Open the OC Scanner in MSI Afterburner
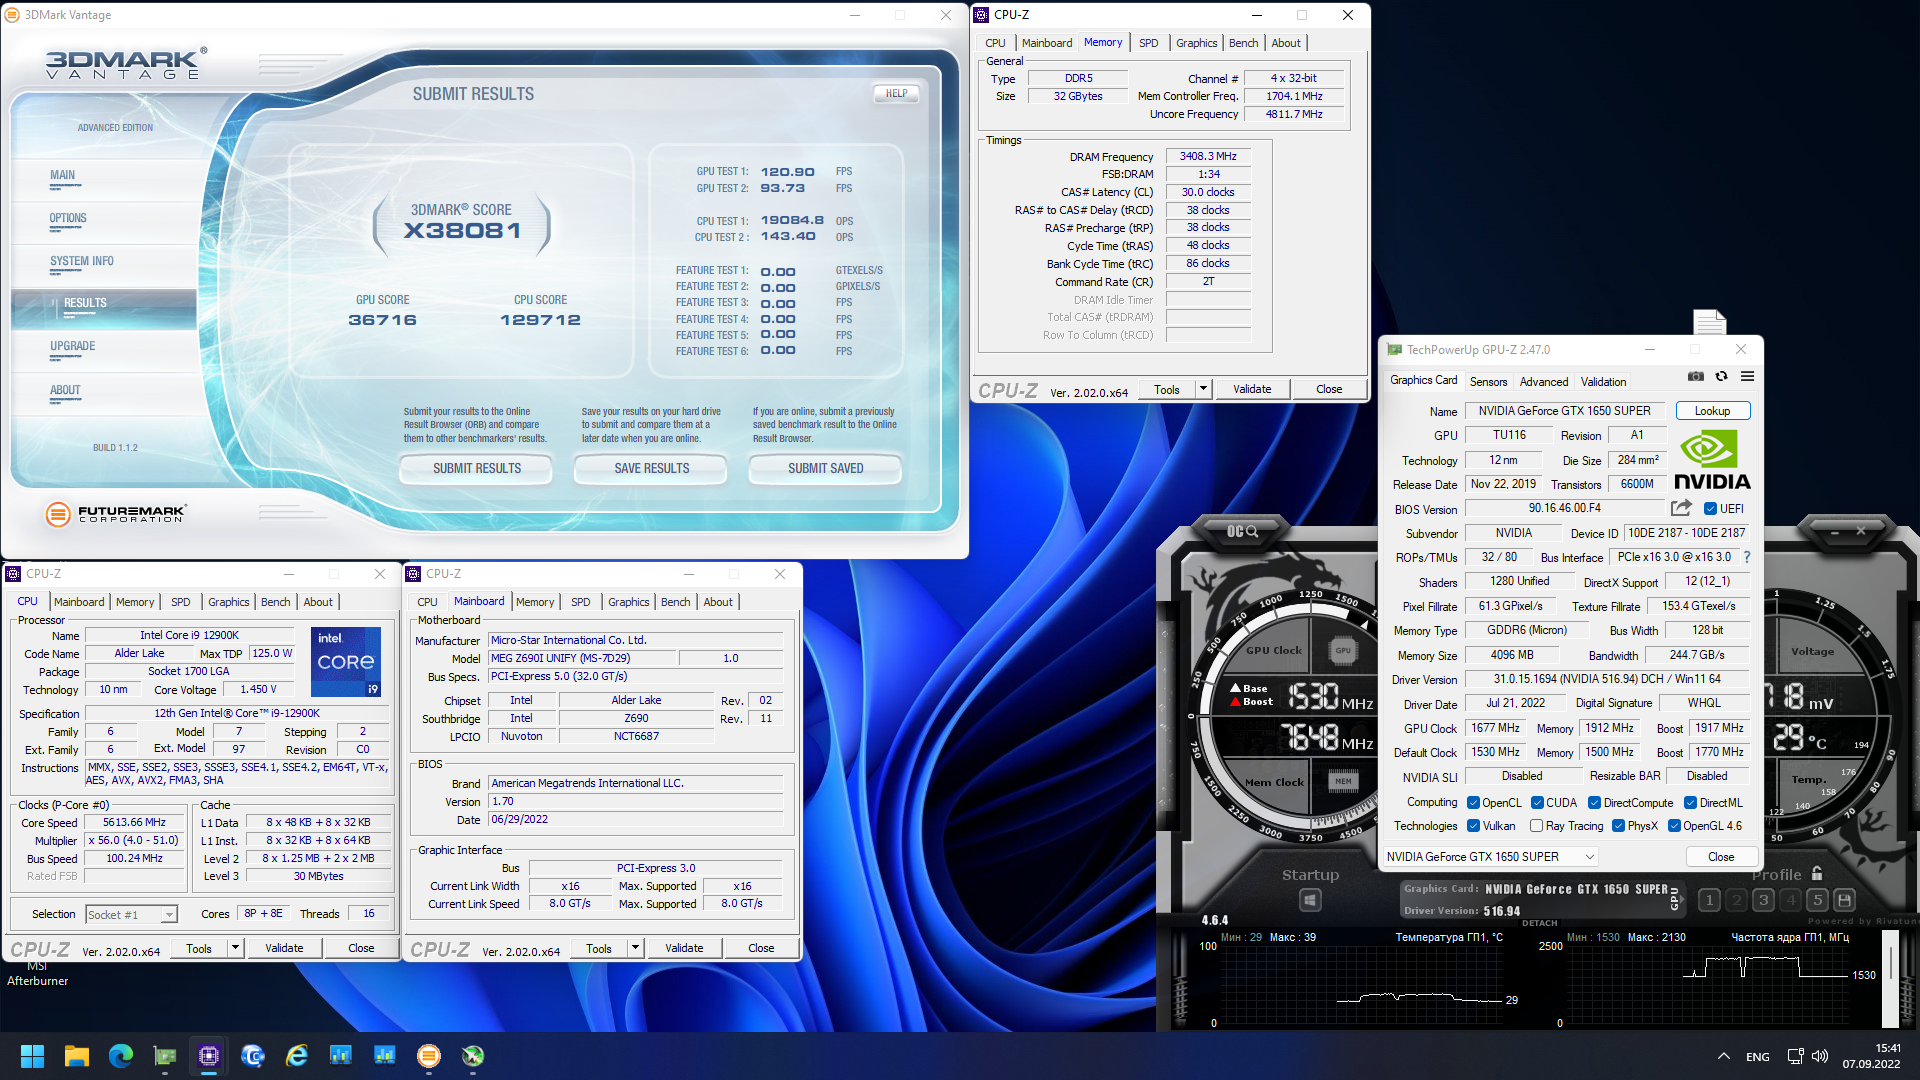Image resolution: width=1920 pixels, height=1080 pixels. pos(1242,531)
